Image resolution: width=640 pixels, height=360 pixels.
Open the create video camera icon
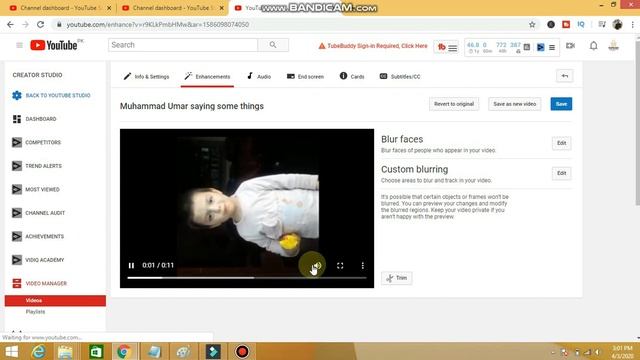click(570, 46)
